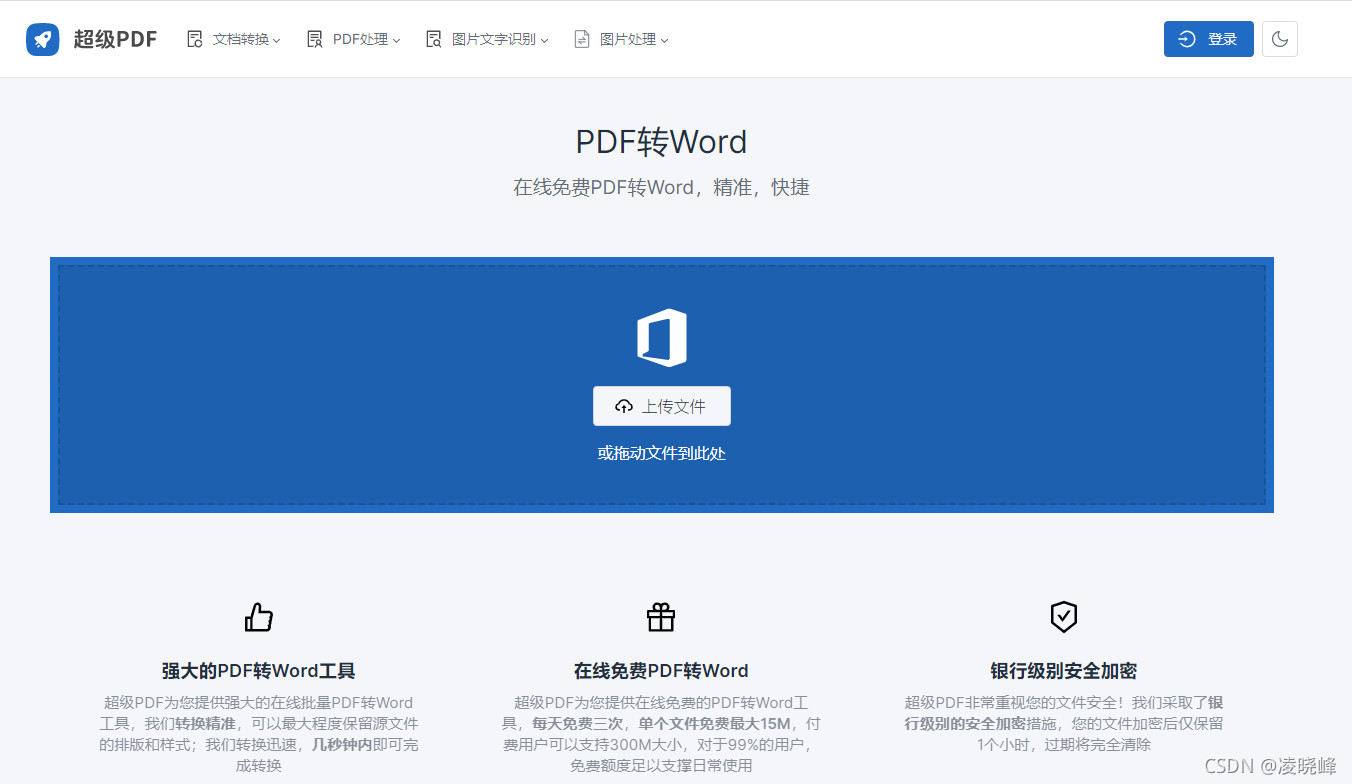1352x784 pixels.
Task: Click the 在线免费PDF转Word heading
Action: point(661,671)
